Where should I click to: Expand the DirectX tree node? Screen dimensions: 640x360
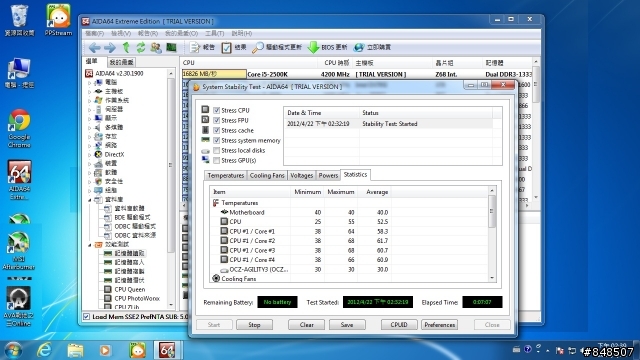click(90, 154)
